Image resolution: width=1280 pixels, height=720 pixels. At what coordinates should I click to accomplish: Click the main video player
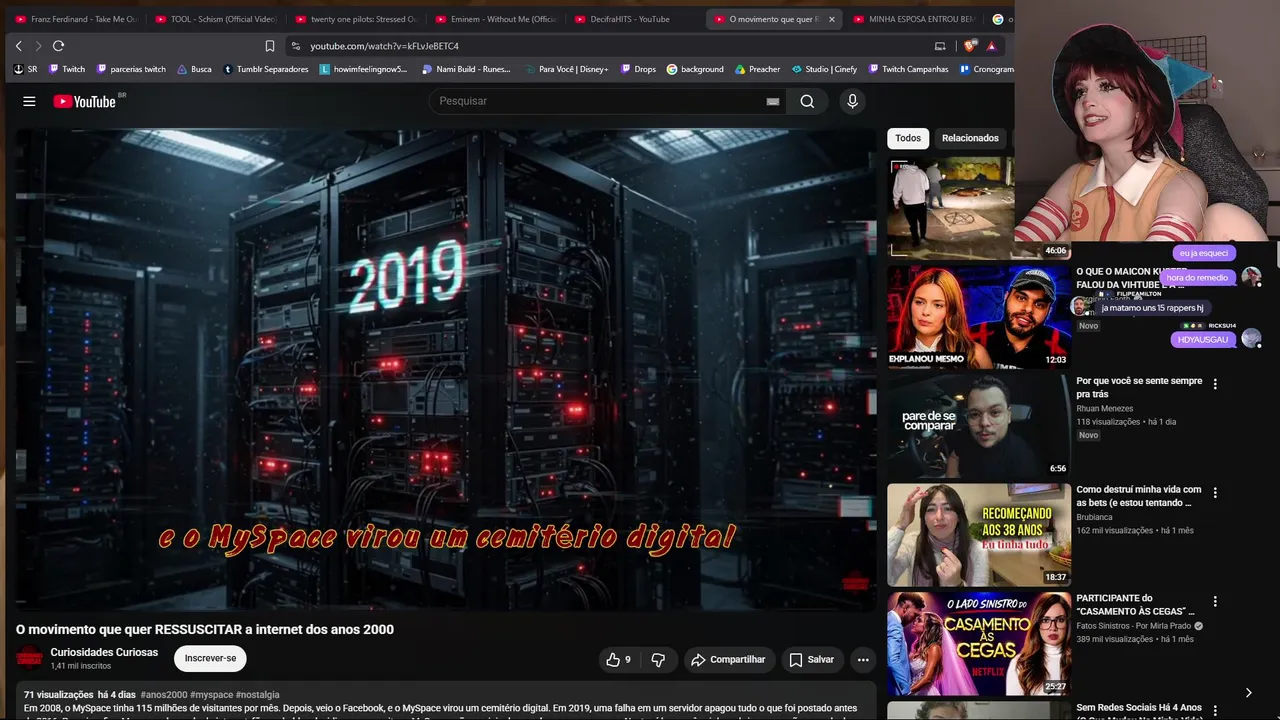(x=446, y=369)
